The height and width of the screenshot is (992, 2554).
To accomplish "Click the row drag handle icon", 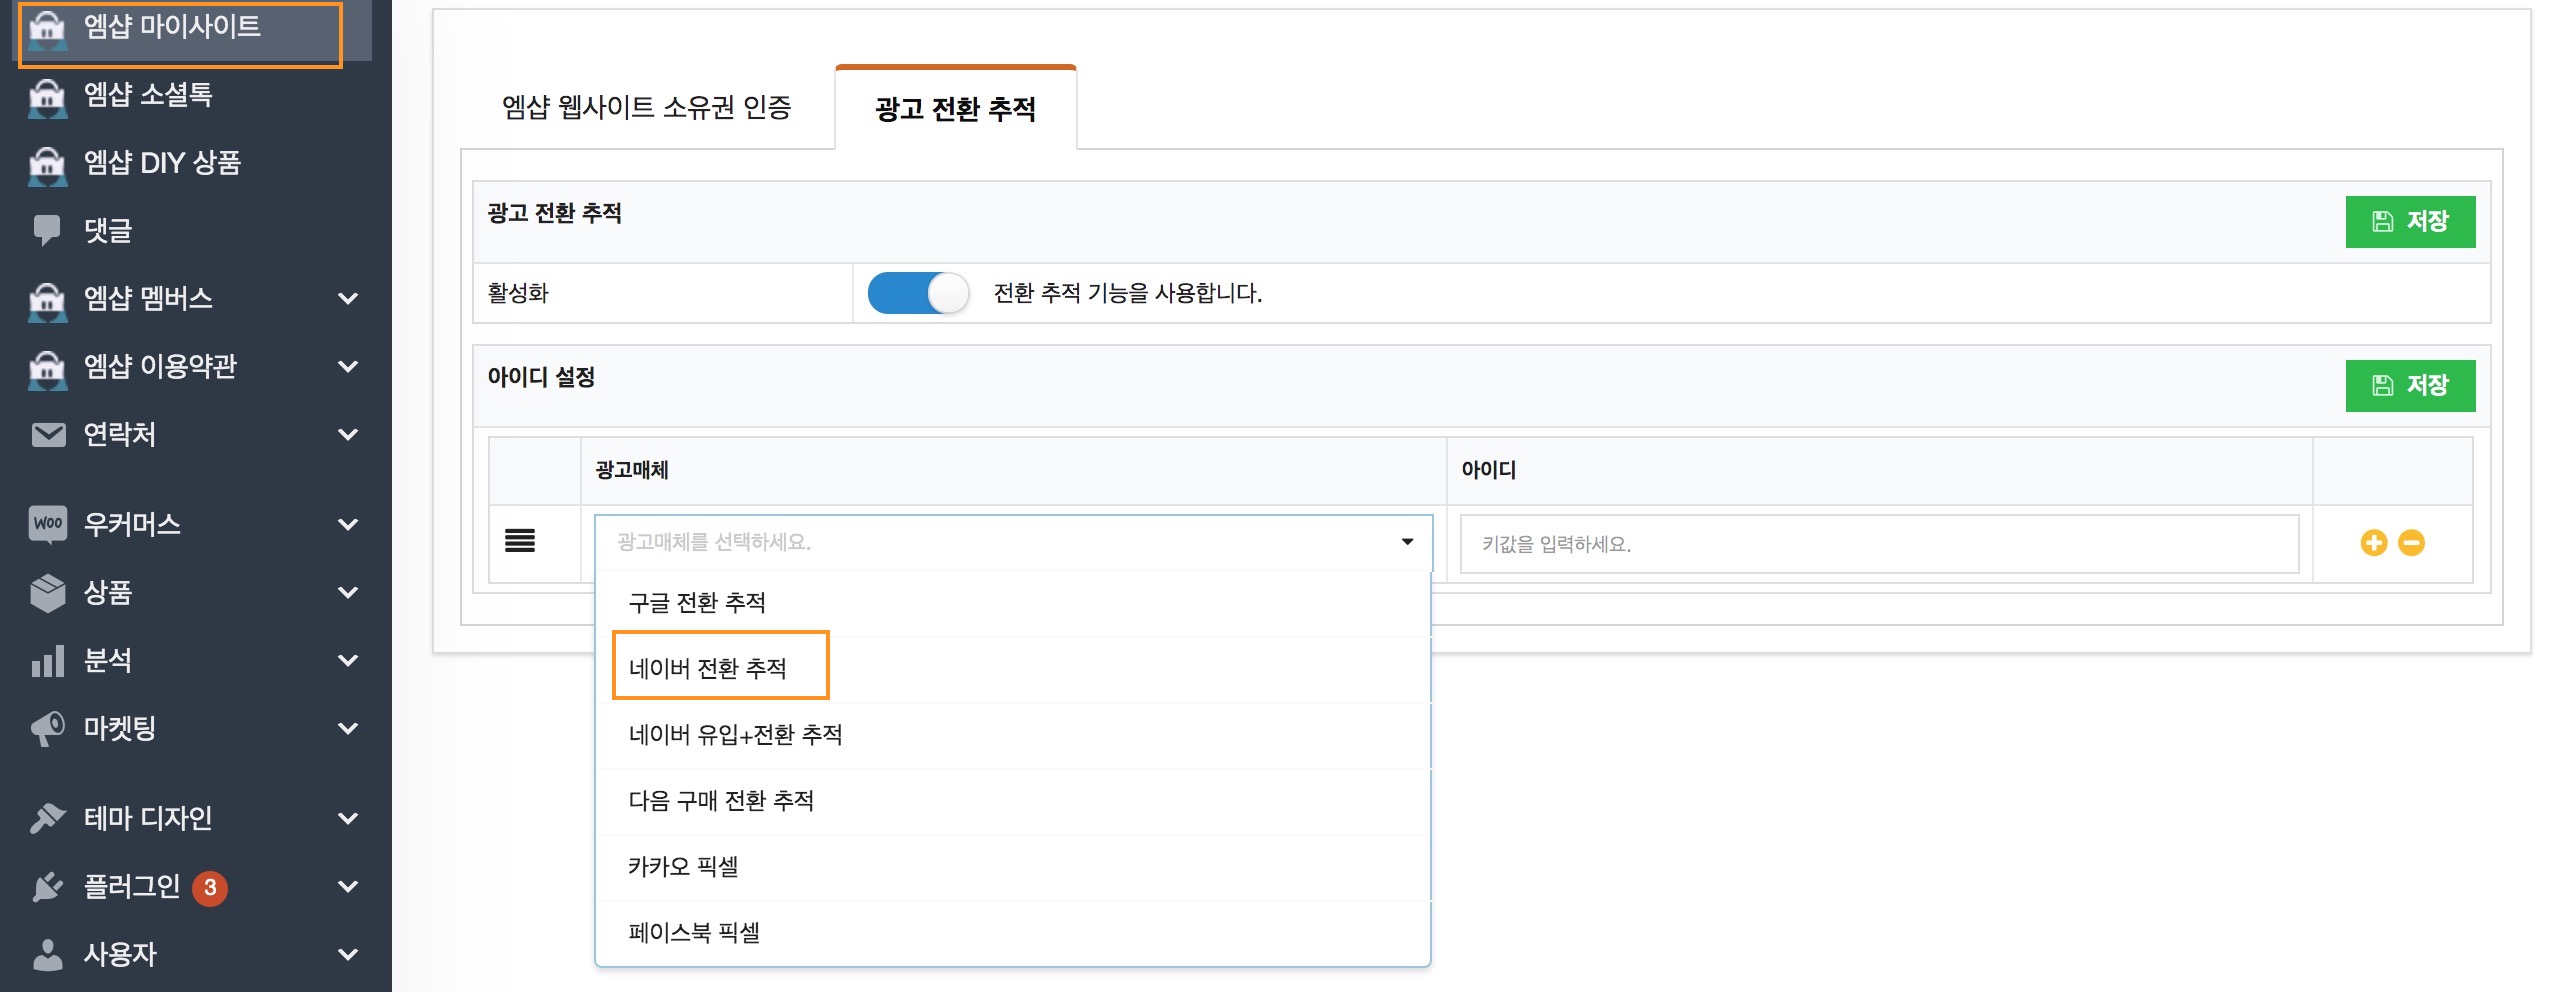I will 519,541.
